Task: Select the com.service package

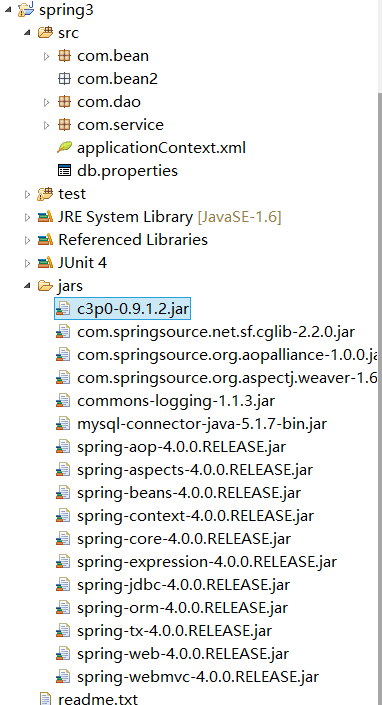Action: point(120,125)
